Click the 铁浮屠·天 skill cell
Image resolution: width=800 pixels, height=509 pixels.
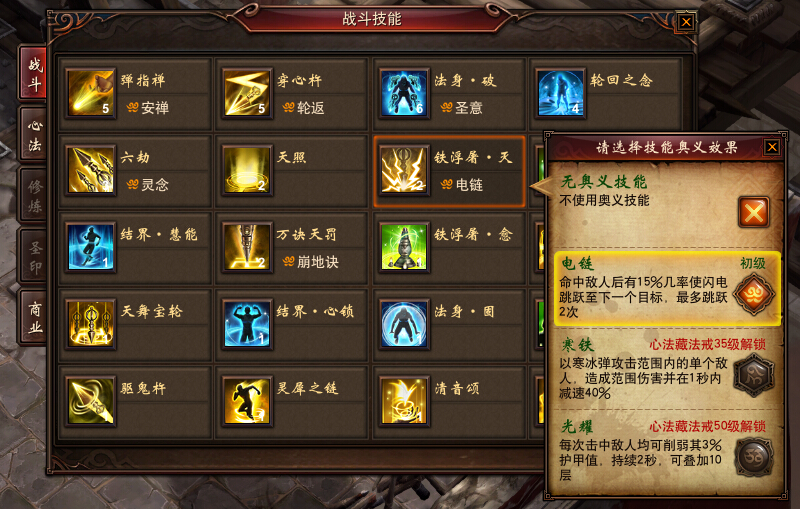pyautogui.click(x=449, y=171)
